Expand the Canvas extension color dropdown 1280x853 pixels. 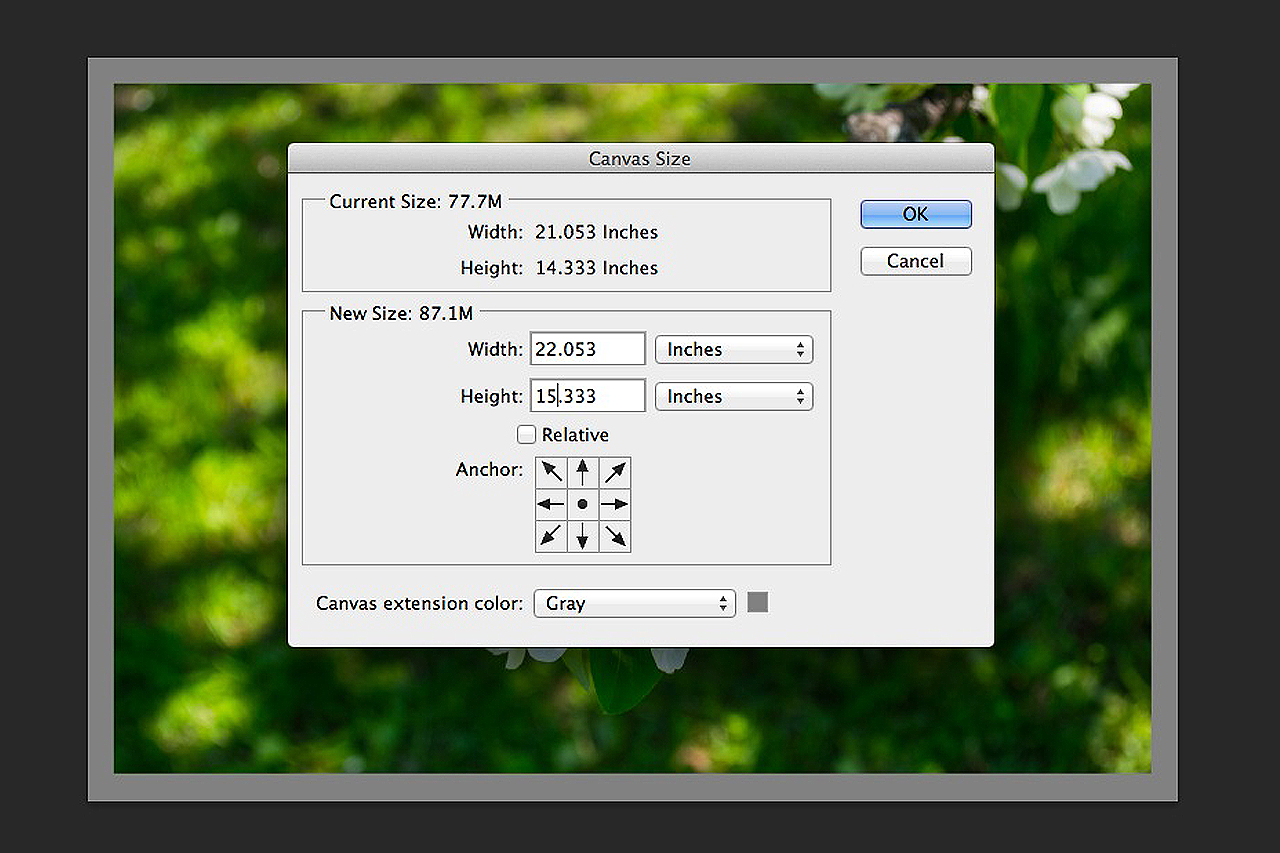(634, 604)
